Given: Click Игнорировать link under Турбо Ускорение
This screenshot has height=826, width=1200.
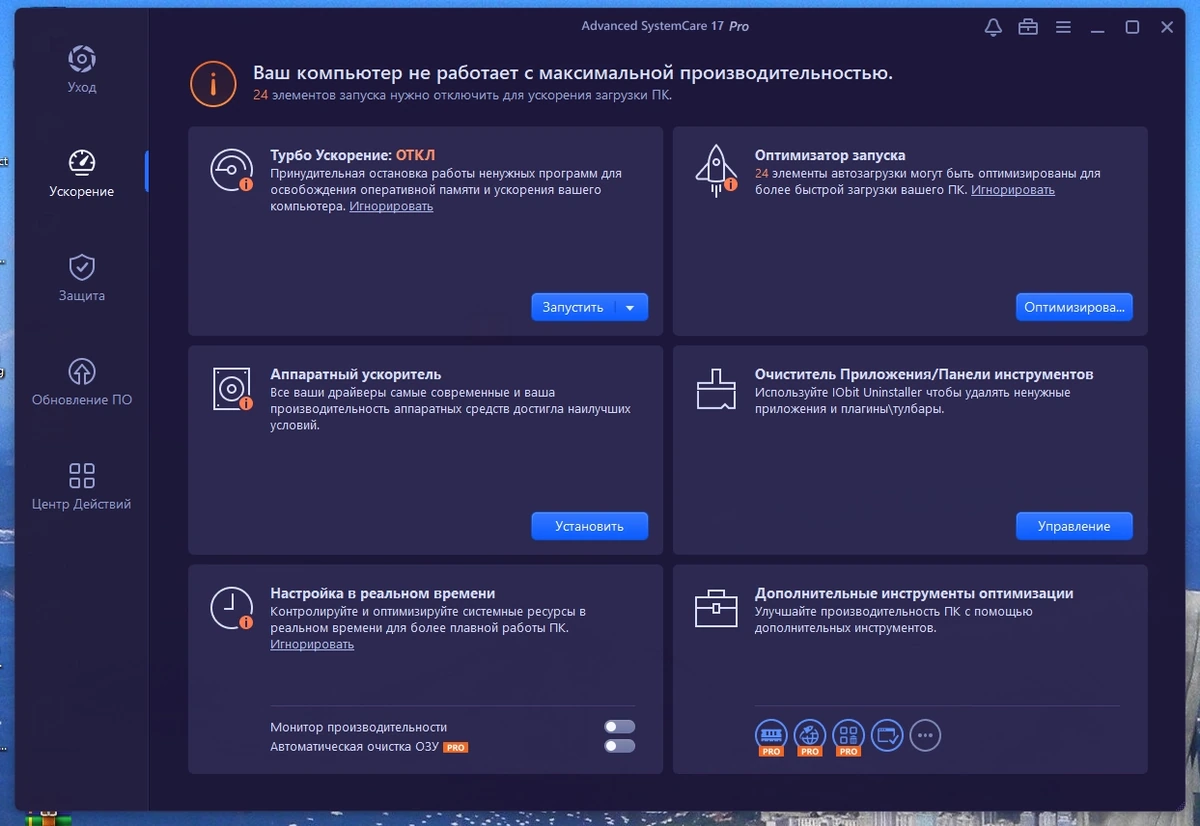Looking at the screenshot, I should [x=391, y=206].
